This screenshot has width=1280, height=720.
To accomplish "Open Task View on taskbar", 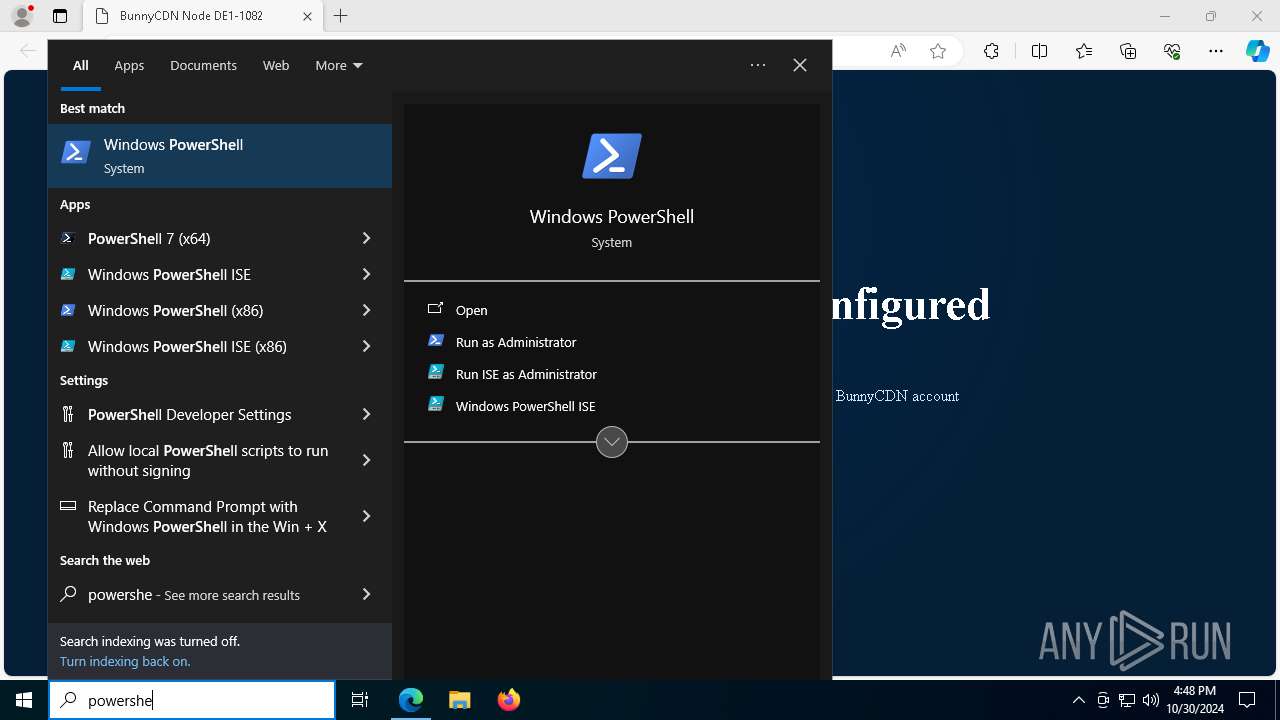I will point(360,700).
